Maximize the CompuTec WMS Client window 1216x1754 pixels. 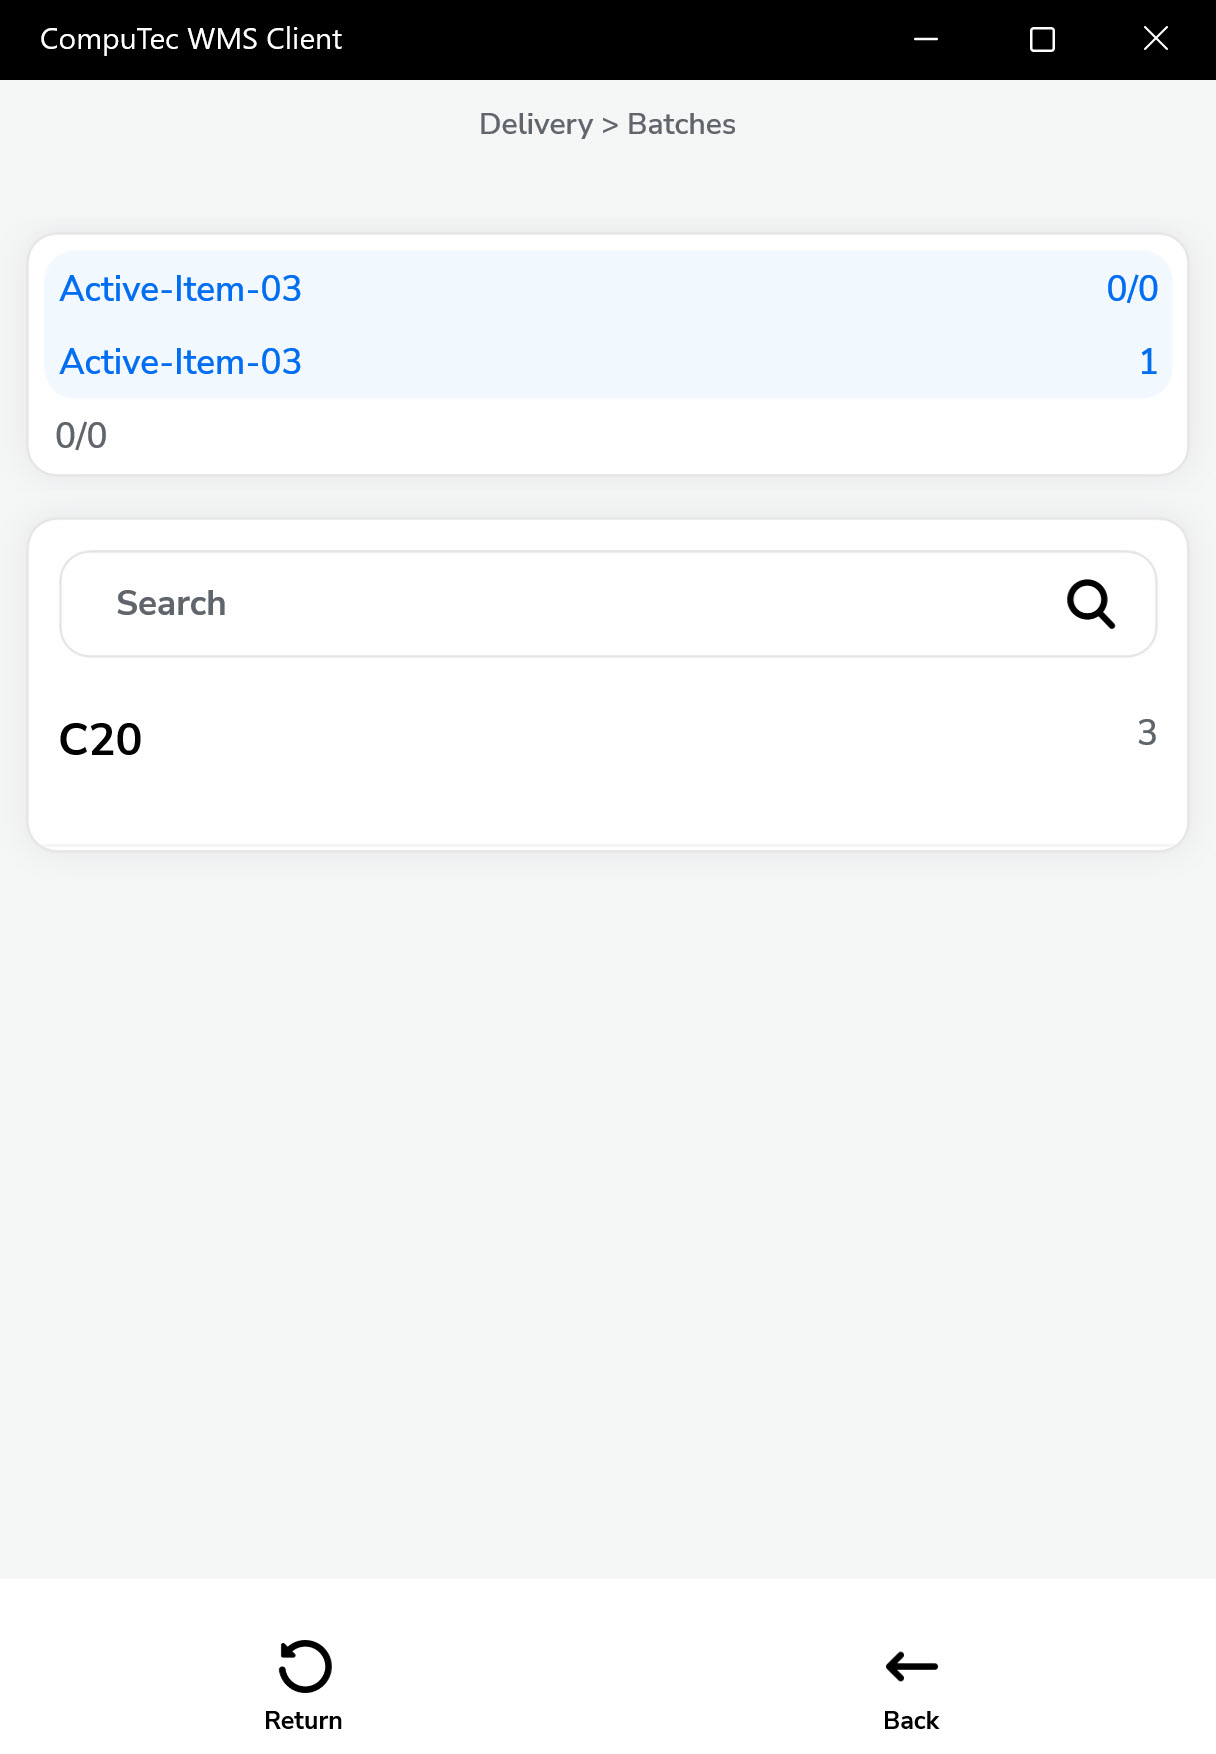pyautogui.click(x=1042, y=39)
